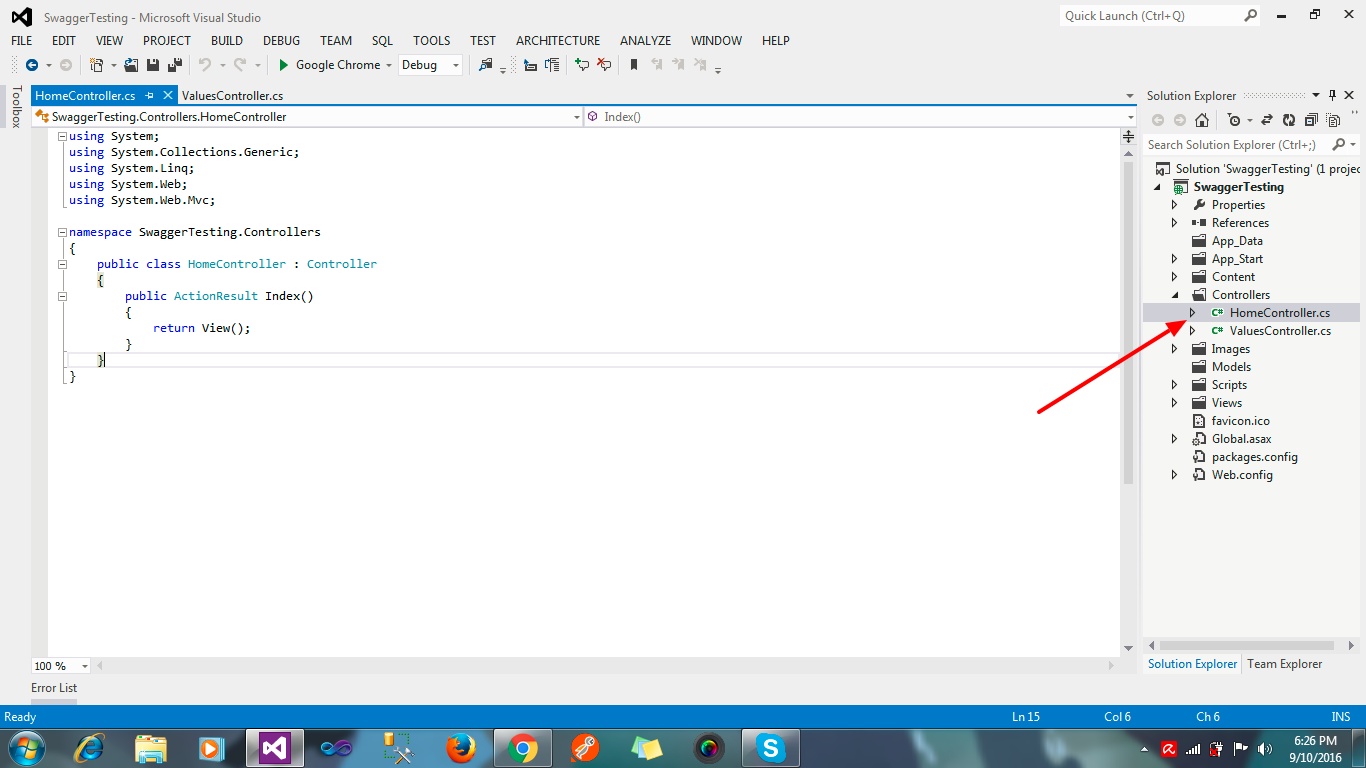Select ValuesController.cs in Solution Explorer
This screenshot has height=768, width=1366.
pyautogui.click(x=1280, y=331)
